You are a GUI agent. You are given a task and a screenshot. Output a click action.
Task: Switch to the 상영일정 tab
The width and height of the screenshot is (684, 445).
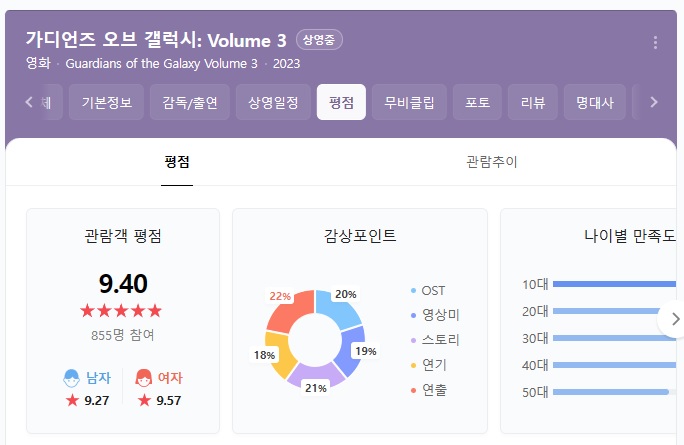coord(273,102)
